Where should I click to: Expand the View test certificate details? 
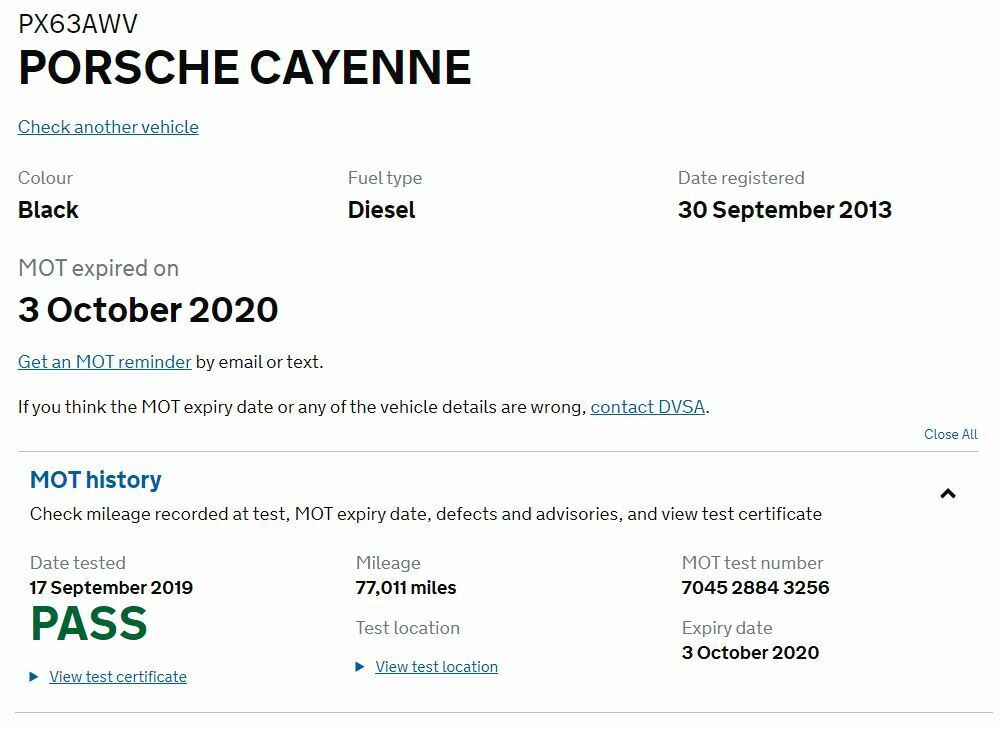click(x=117, y=676)
